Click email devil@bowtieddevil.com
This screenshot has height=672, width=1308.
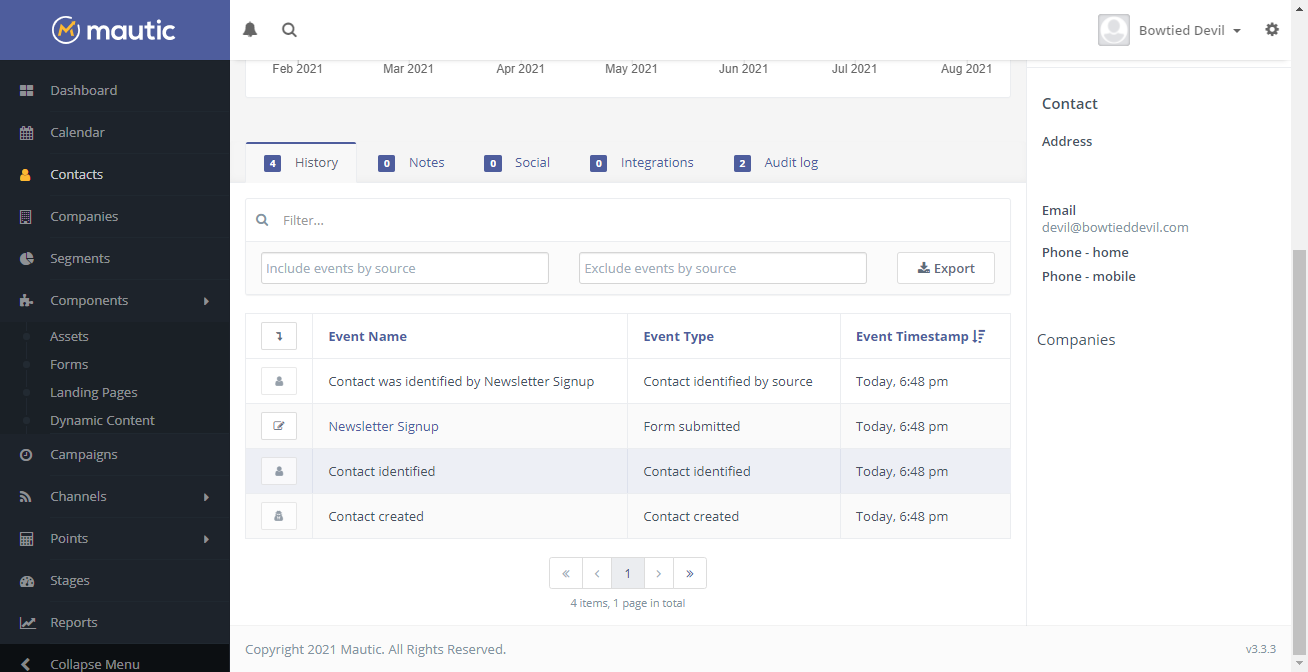click(x=1115, y=227)
